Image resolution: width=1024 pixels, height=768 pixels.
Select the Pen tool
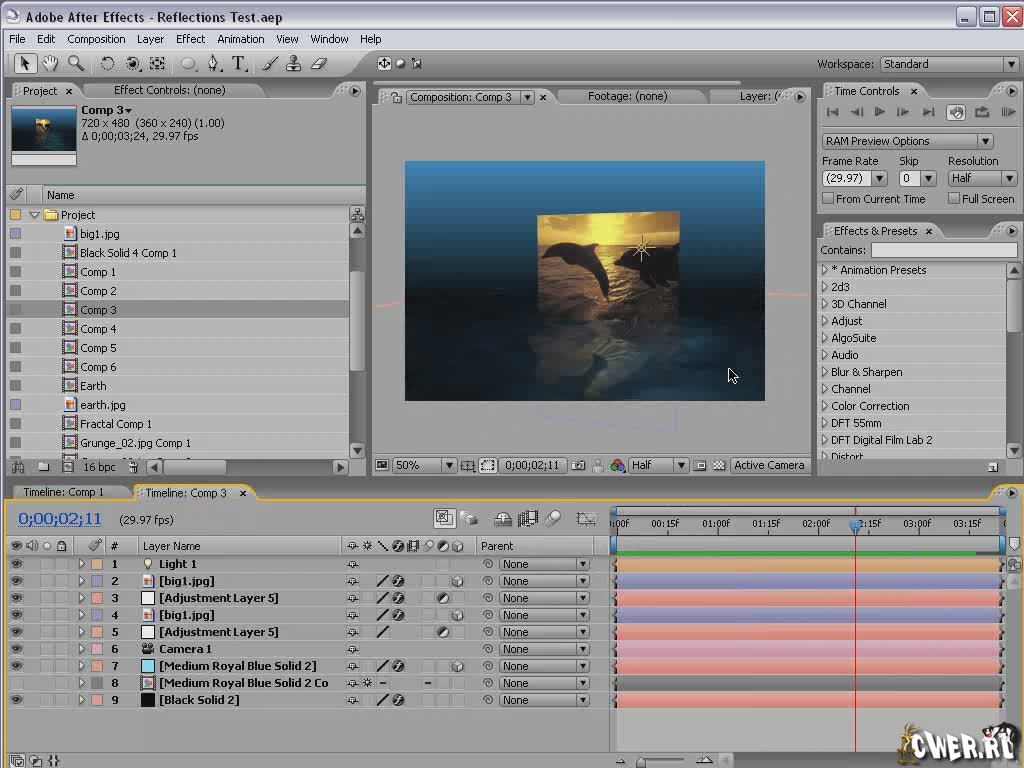(x=213, y=64)
